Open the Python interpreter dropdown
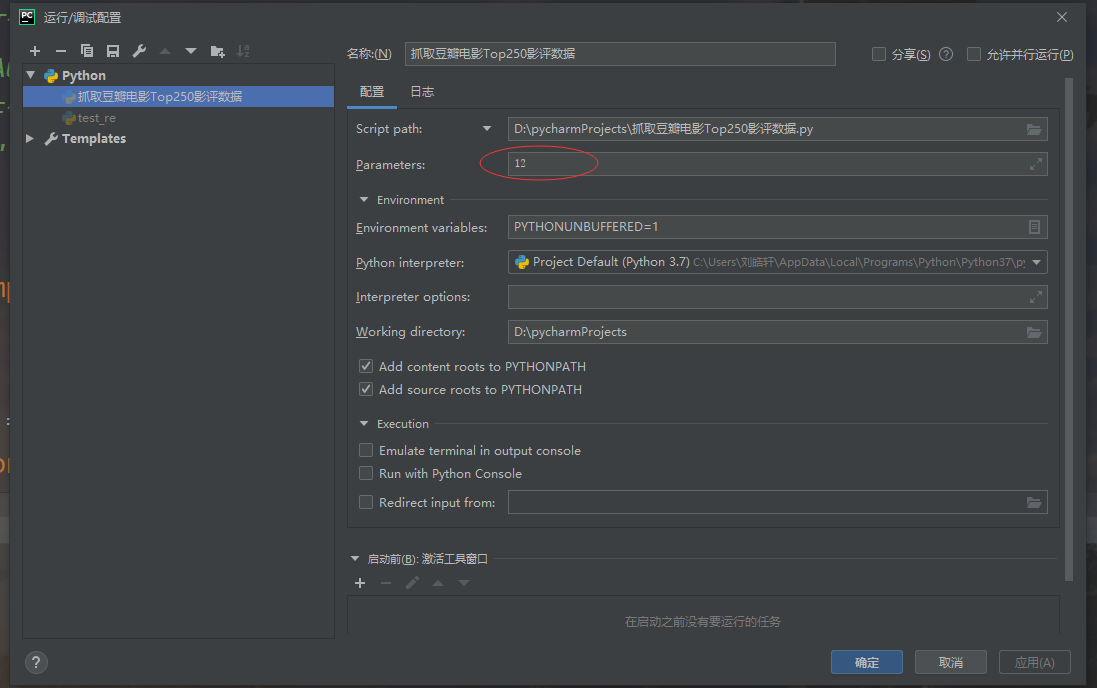 pos(1034,262)
